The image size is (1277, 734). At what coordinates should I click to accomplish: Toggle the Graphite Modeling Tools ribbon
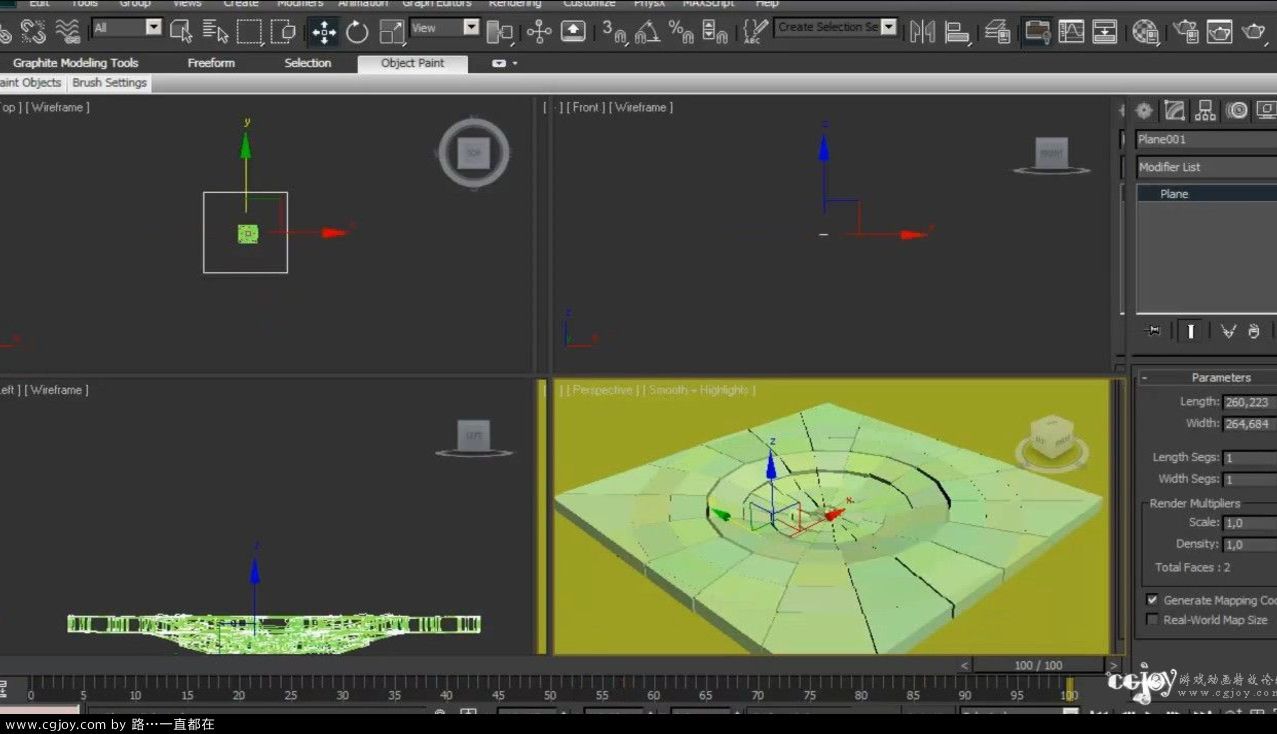click(1037, 31)
